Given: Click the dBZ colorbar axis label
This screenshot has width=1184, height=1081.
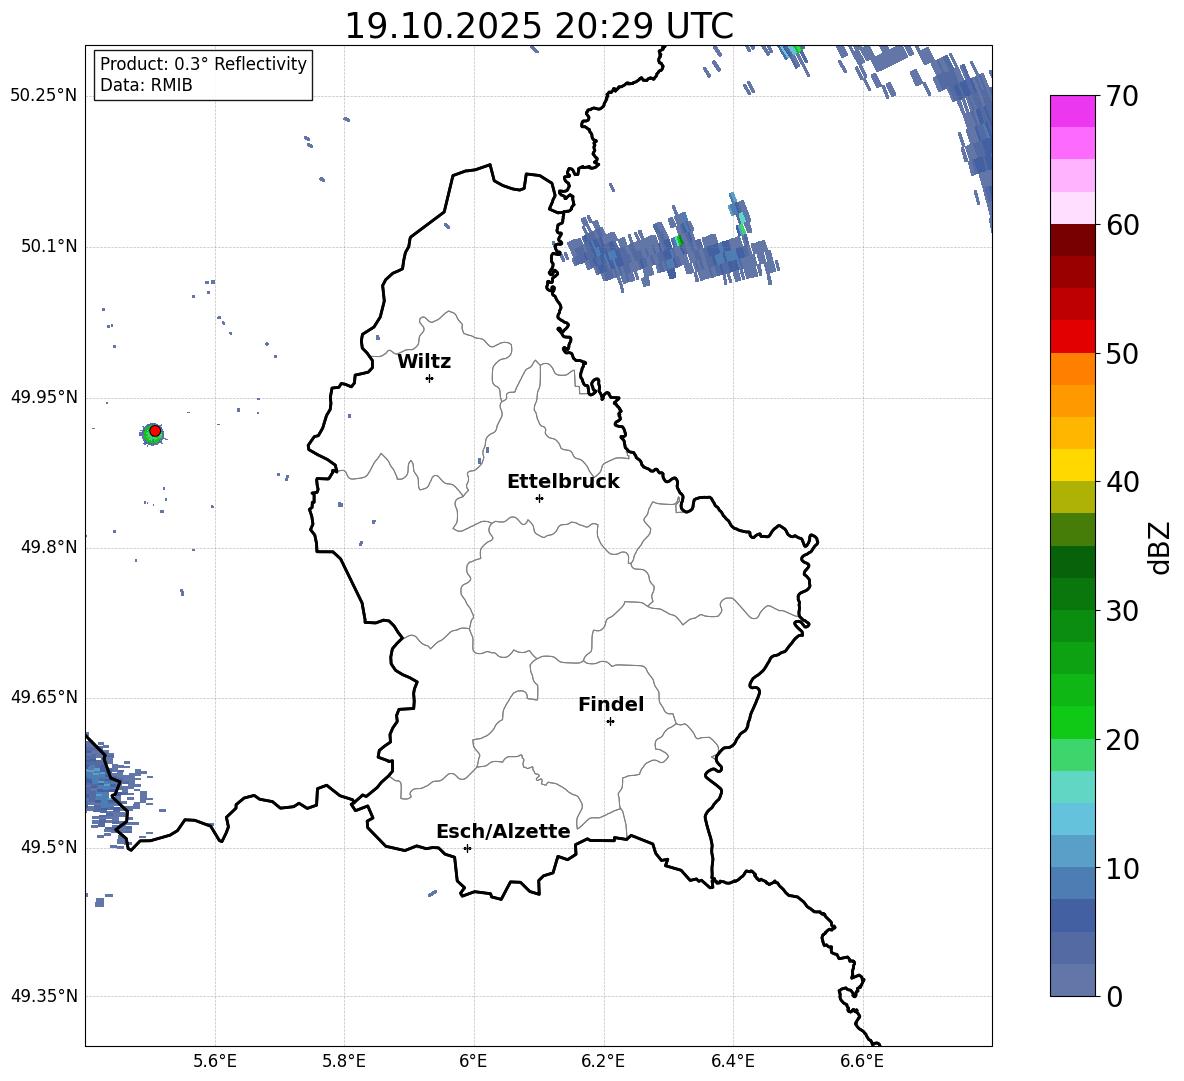Looking at the screenshot, I should coord(1161,547).
